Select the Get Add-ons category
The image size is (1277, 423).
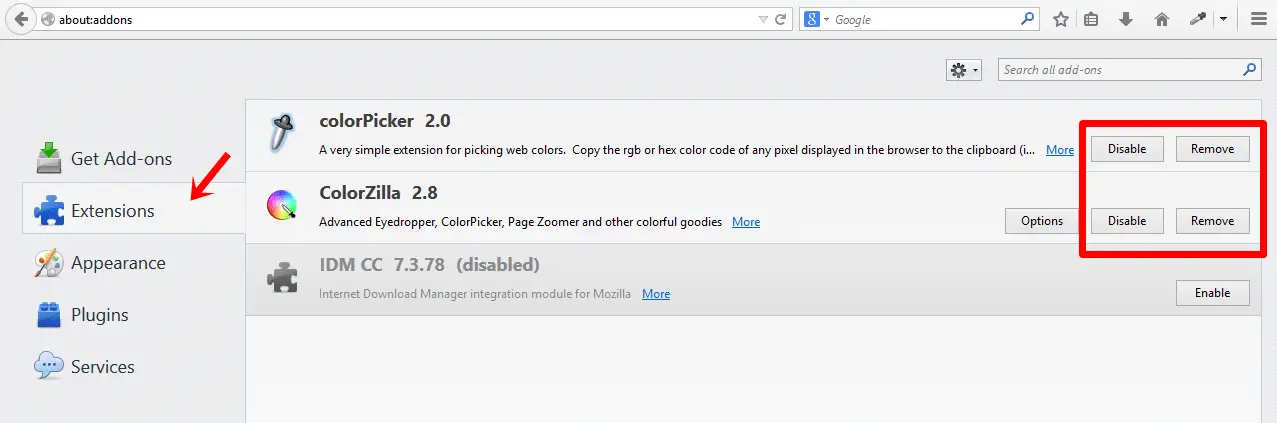pyautogui.click(x=133, y=158)
